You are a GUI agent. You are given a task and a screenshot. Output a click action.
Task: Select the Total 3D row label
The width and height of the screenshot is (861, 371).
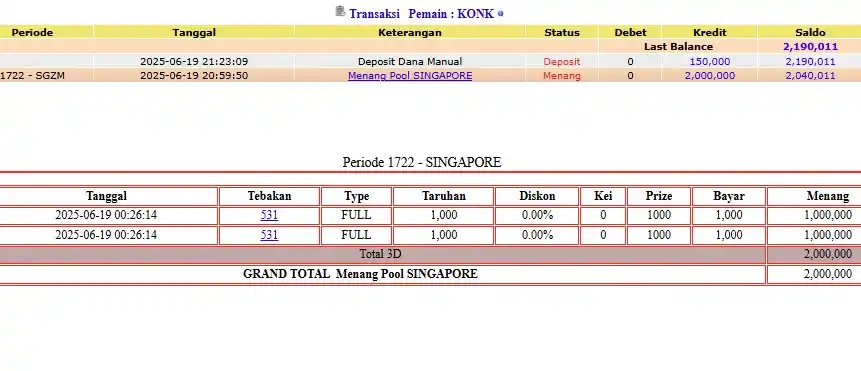pyautogui.click(x=380, y=255)
